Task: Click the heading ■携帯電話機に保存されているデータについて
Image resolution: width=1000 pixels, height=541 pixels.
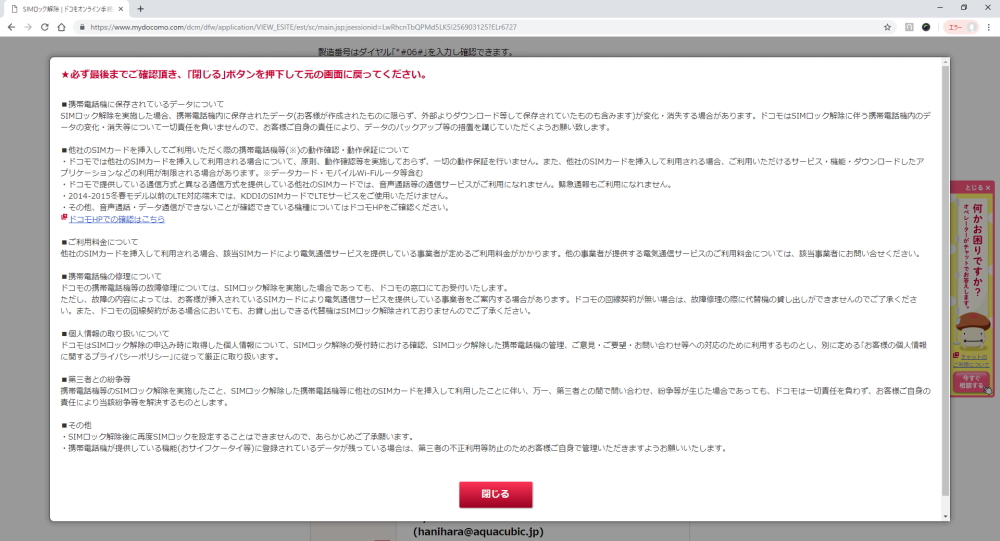Action: (x=143, y=104)
